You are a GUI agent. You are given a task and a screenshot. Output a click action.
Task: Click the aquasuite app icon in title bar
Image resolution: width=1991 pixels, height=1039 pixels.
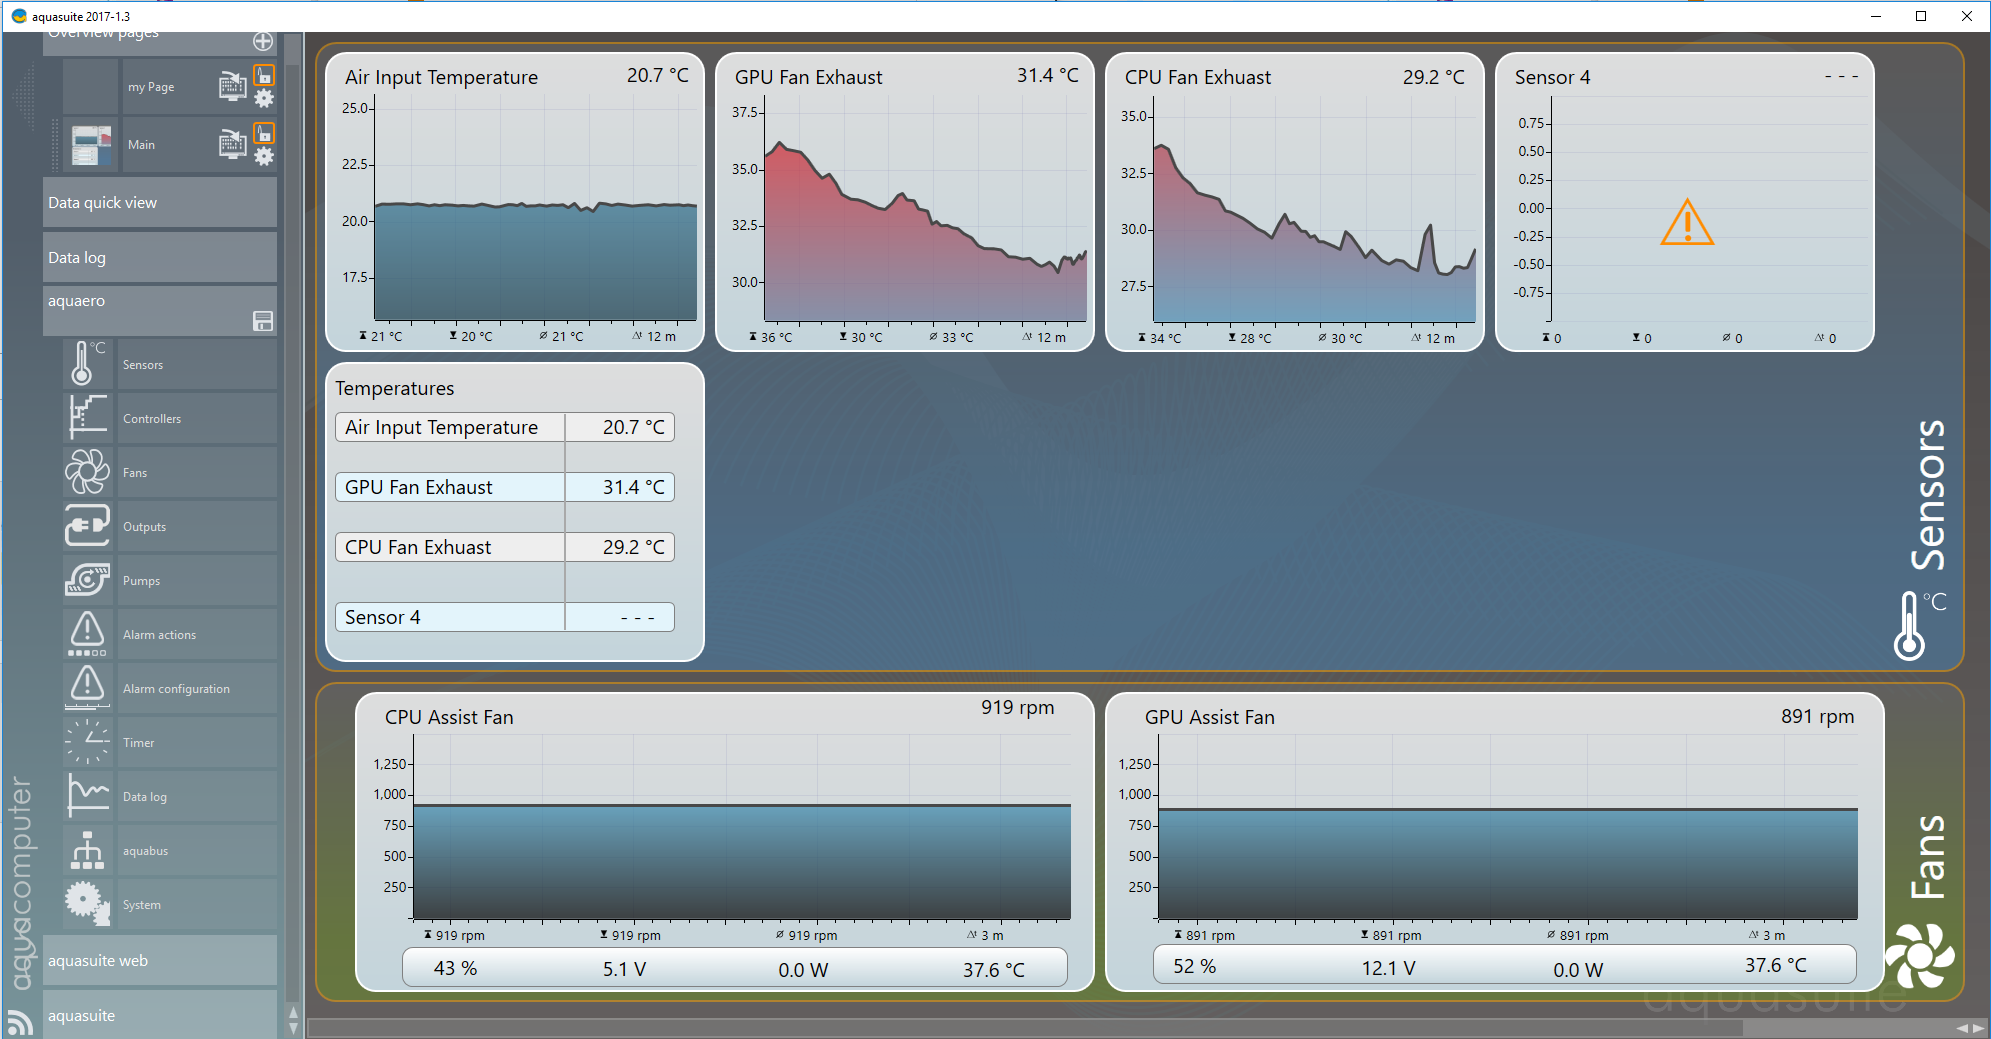tap(18, 16)
